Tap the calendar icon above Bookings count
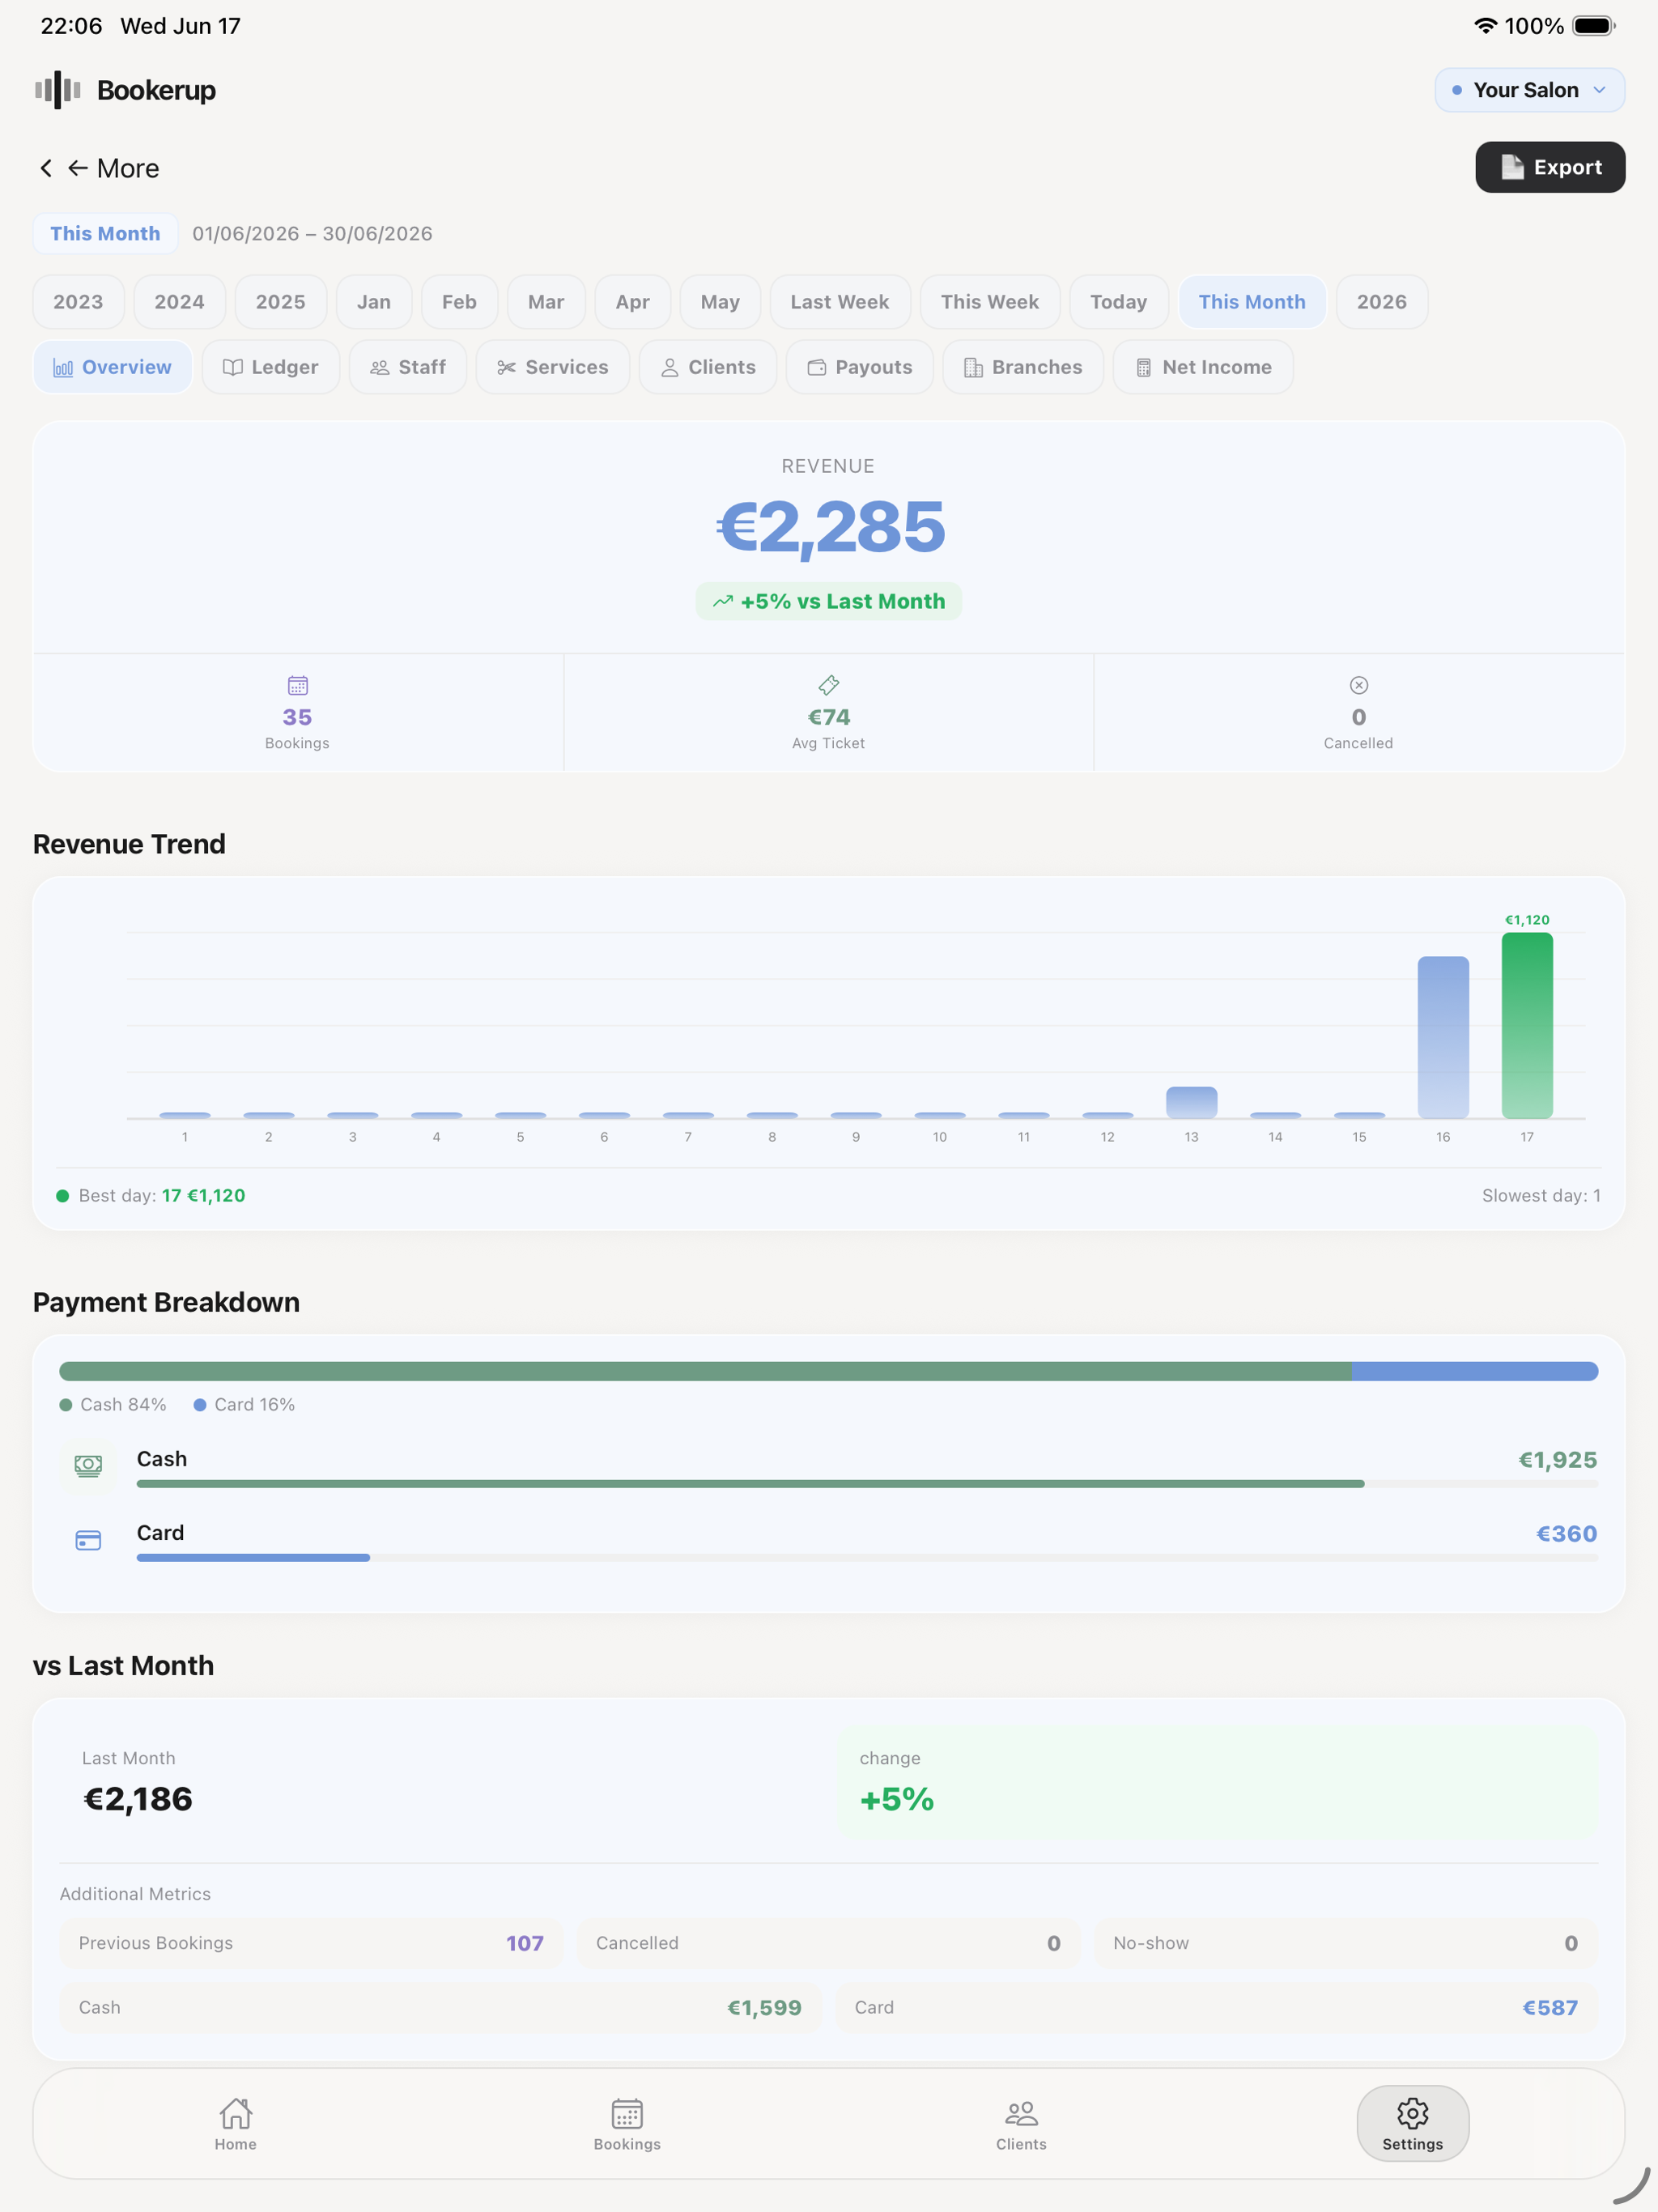 [x=298, y=685]
